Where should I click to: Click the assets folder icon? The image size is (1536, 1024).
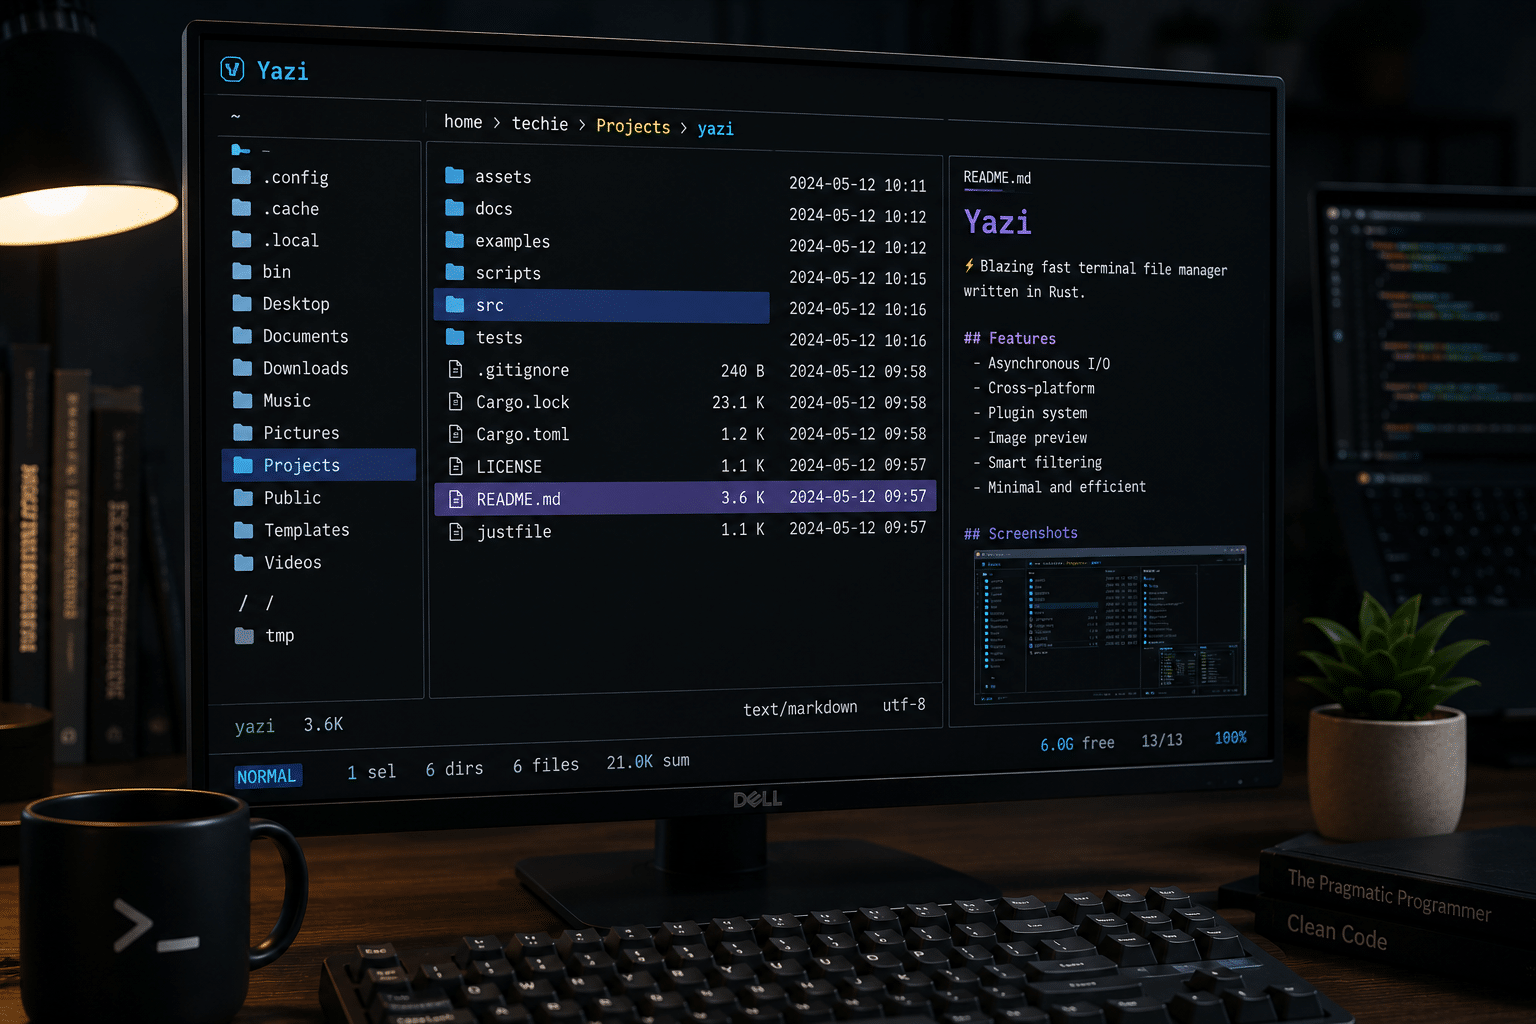pos(454,176)
